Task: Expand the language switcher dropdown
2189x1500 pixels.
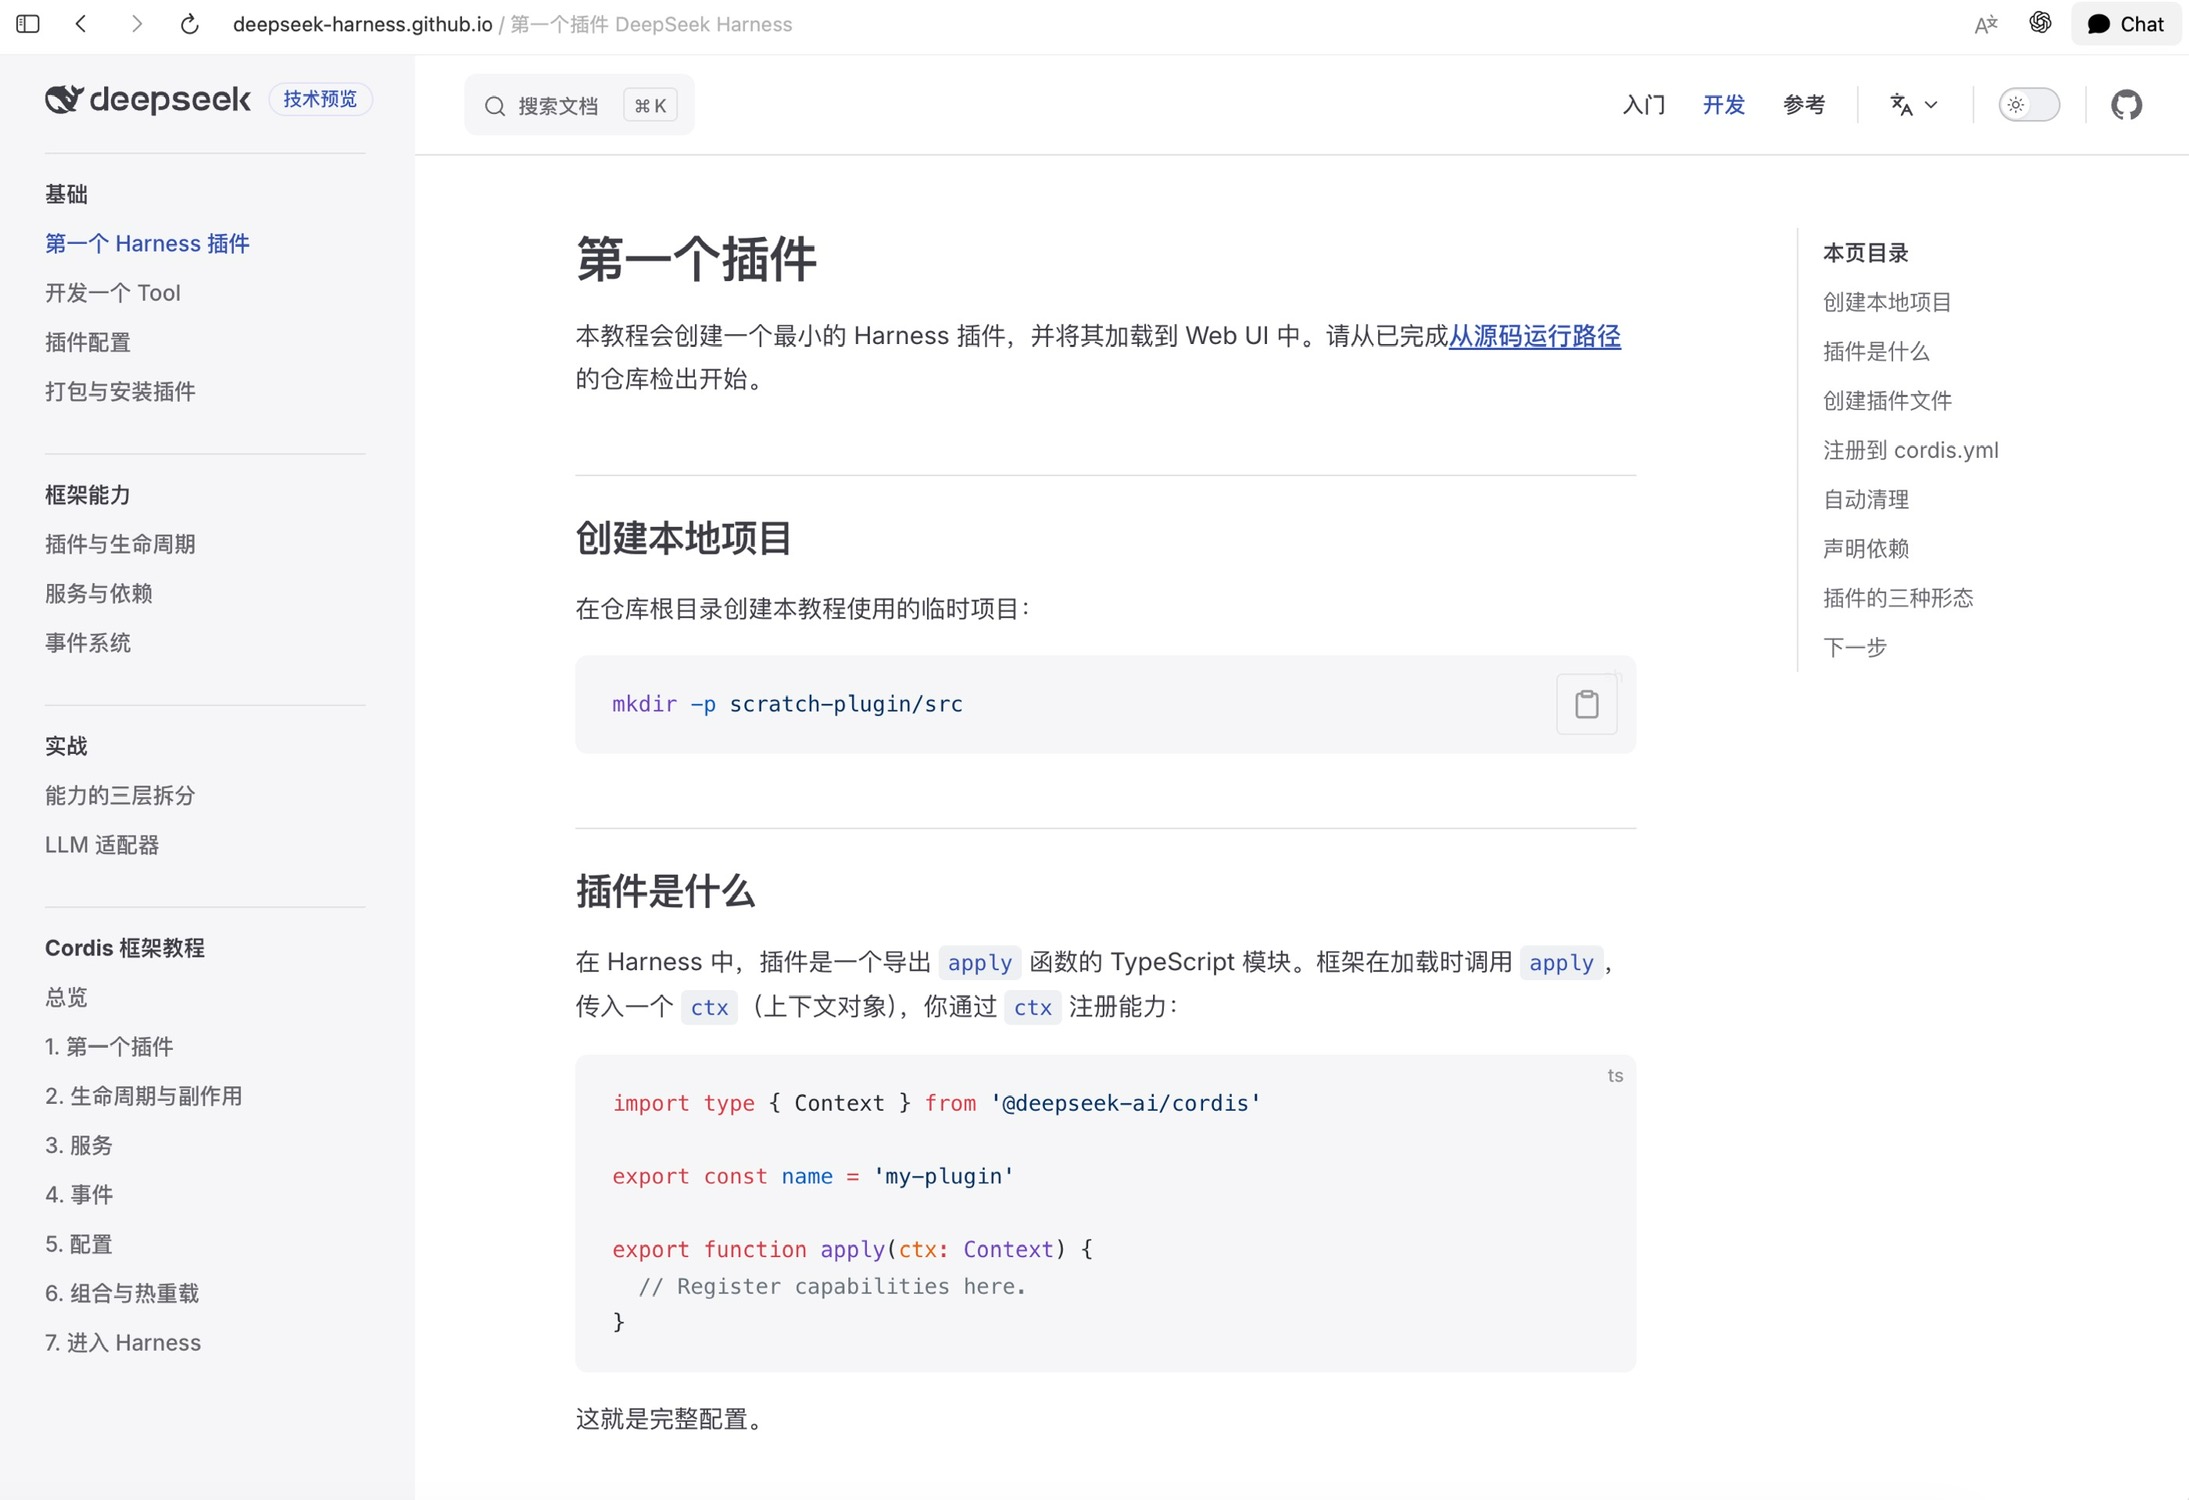Action: click(1914, 105)
